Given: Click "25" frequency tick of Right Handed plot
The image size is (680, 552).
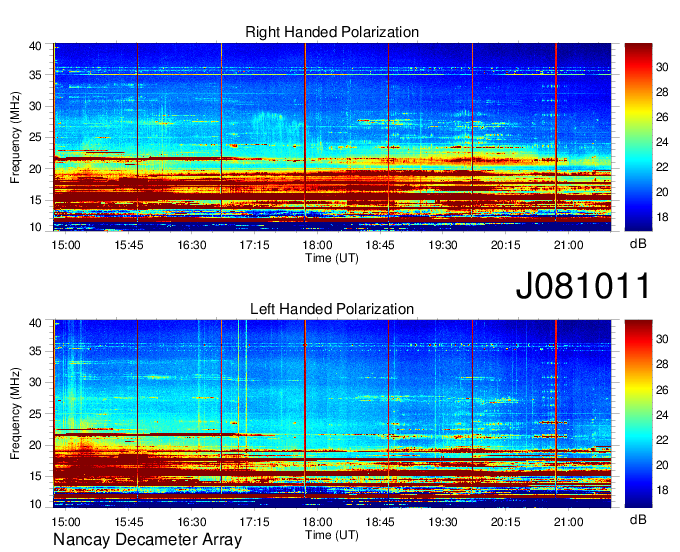Looking at the screenshot, I should tap(35, 137).
